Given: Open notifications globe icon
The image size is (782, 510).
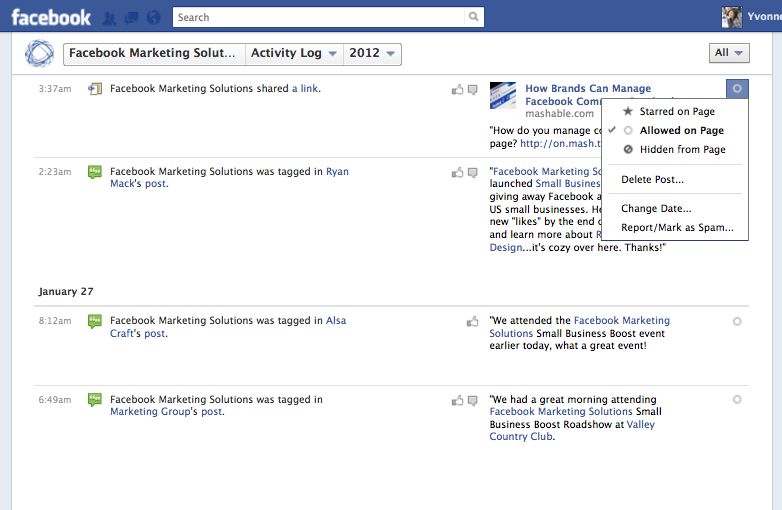Looking at the screenshot, I should pos(154,18).
